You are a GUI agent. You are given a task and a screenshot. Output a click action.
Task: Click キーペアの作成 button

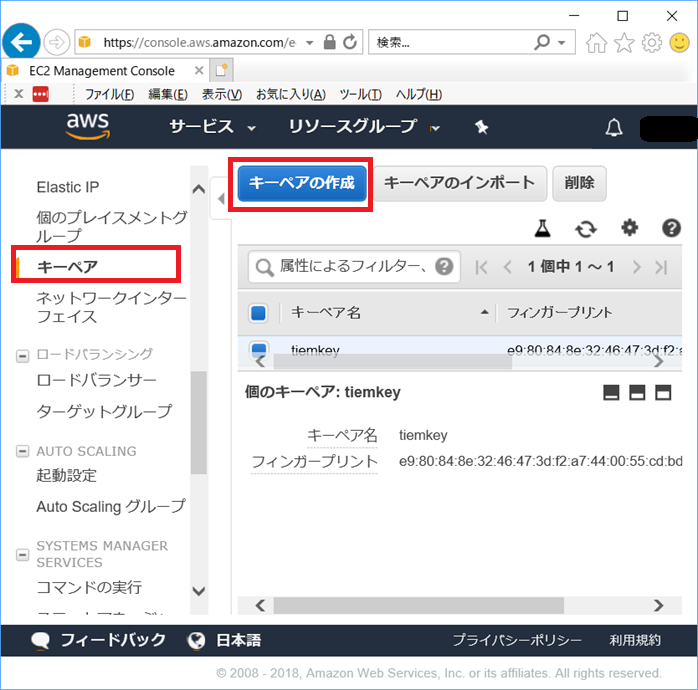tap(302, 183)
